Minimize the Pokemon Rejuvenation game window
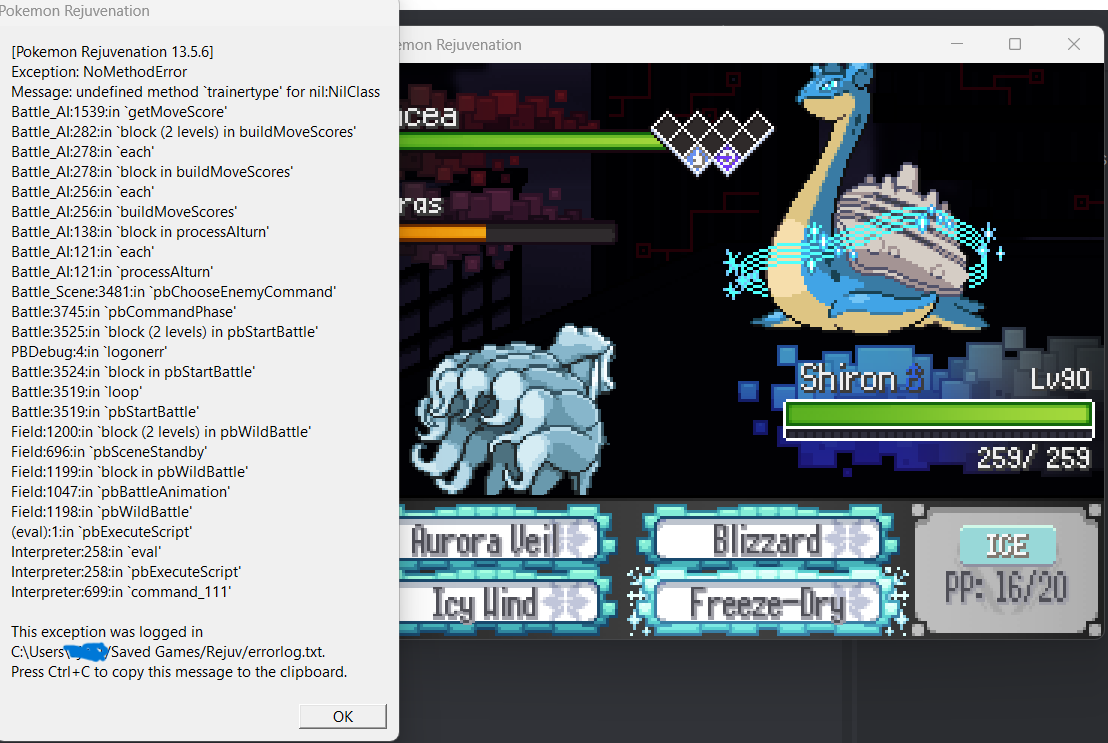This screenshot has height=743, width=1108. pos(957,44)
